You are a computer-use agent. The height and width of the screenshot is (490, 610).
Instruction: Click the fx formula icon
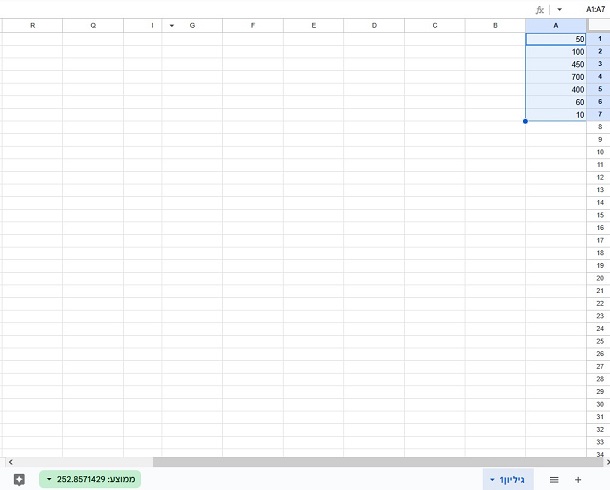click(540, 9)
